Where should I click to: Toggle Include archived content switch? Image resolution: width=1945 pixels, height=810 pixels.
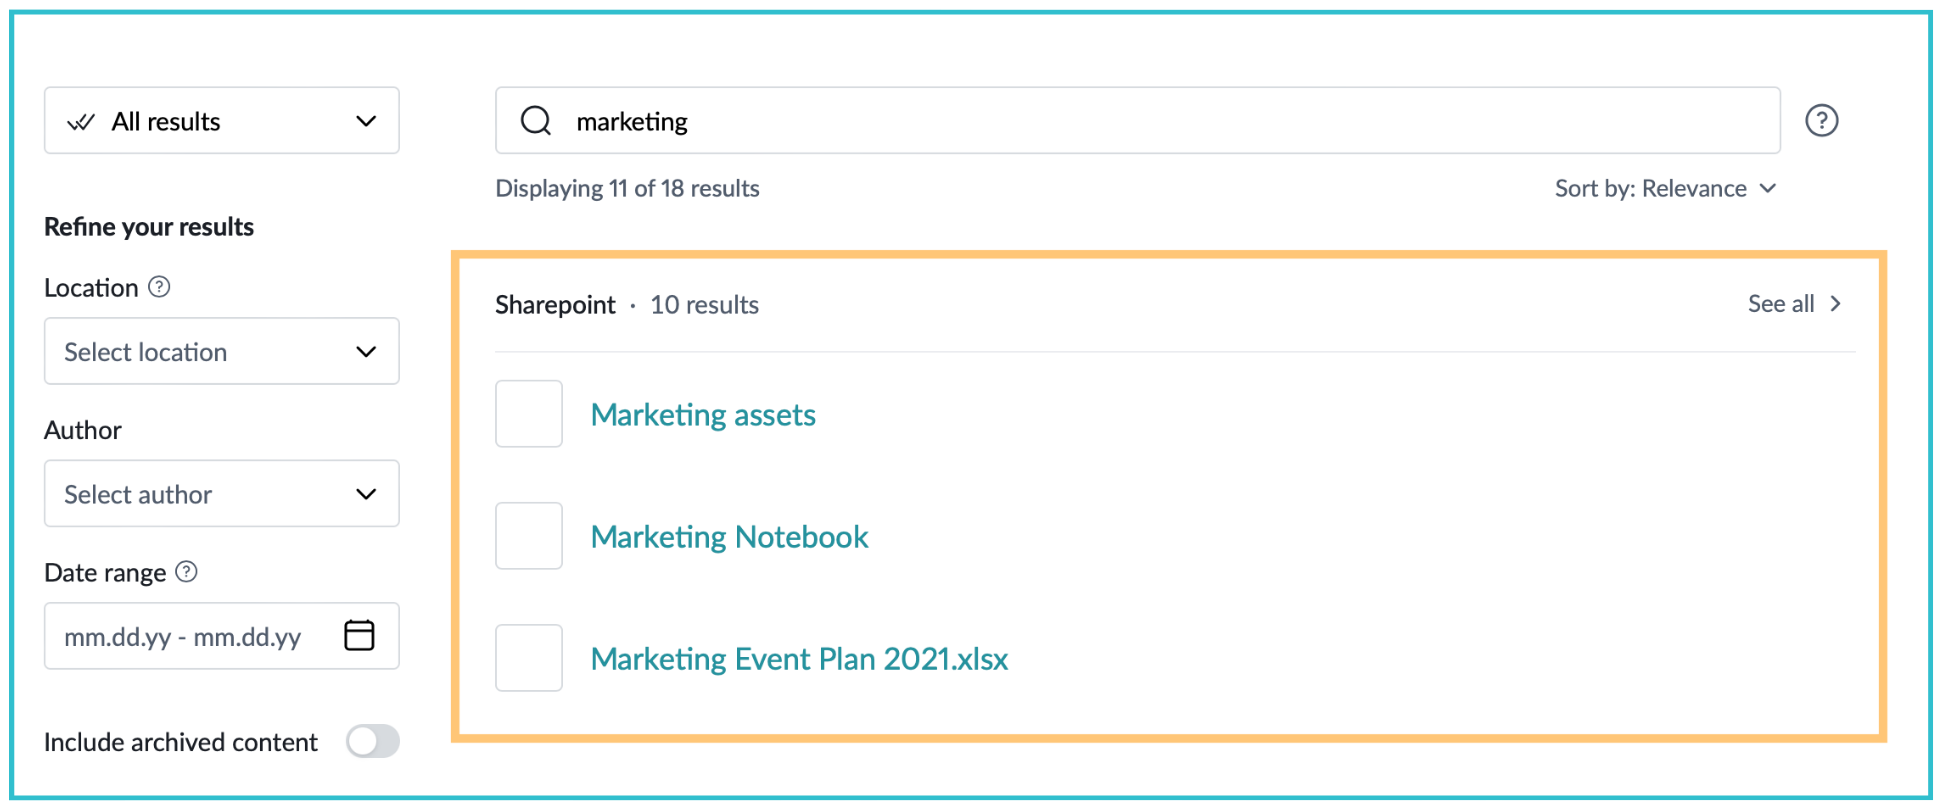(373, 742)
